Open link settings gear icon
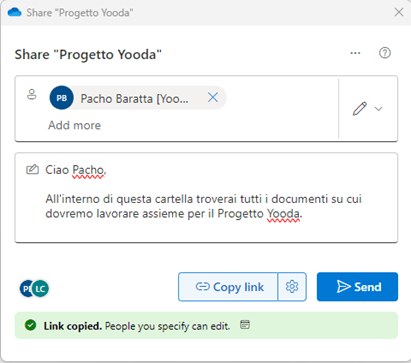The width and height of the screenshot is (411, 363). tap(292, 287)
